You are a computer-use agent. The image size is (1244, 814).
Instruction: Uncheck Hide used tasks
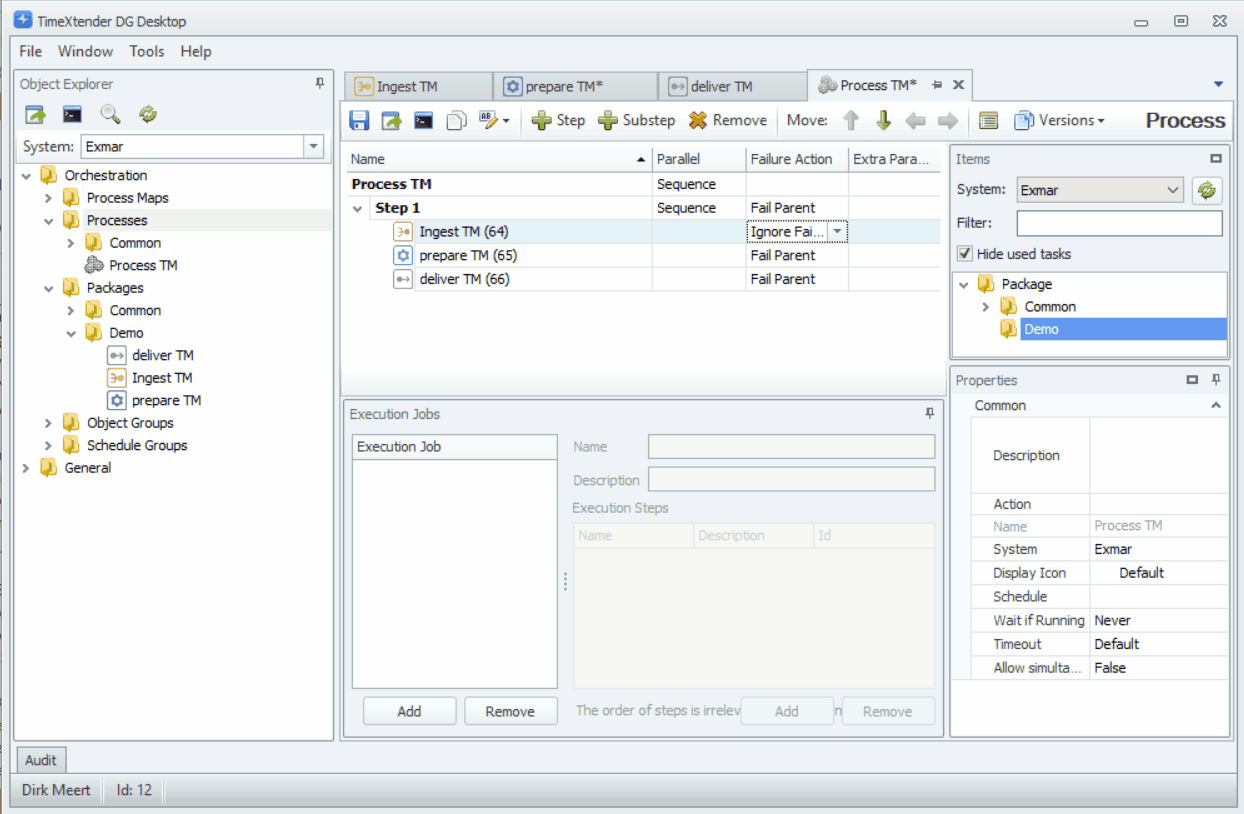point(964,253)
